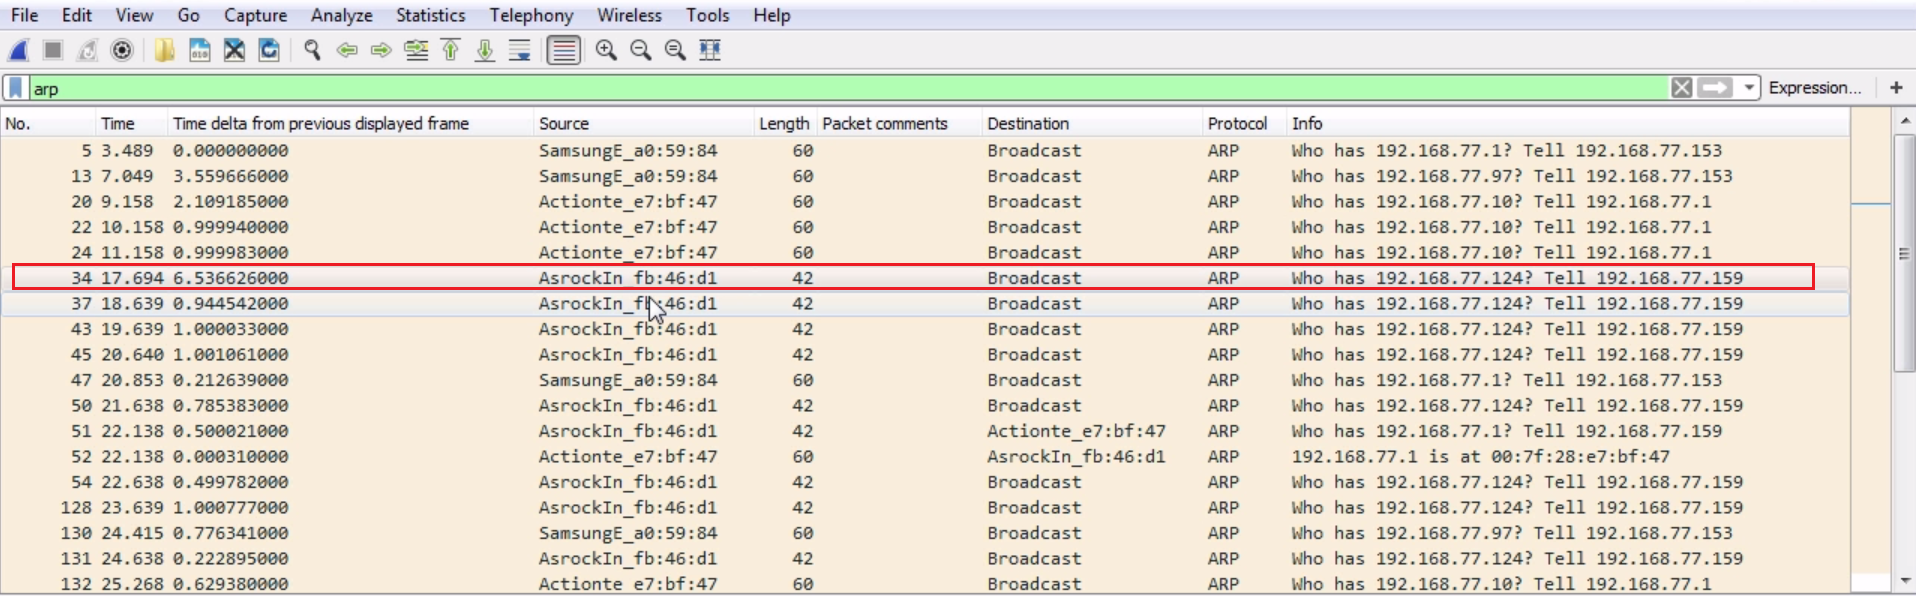Sort by the Time column header
The height and width of the screenshot is (596, 1916).
point(131,123)
